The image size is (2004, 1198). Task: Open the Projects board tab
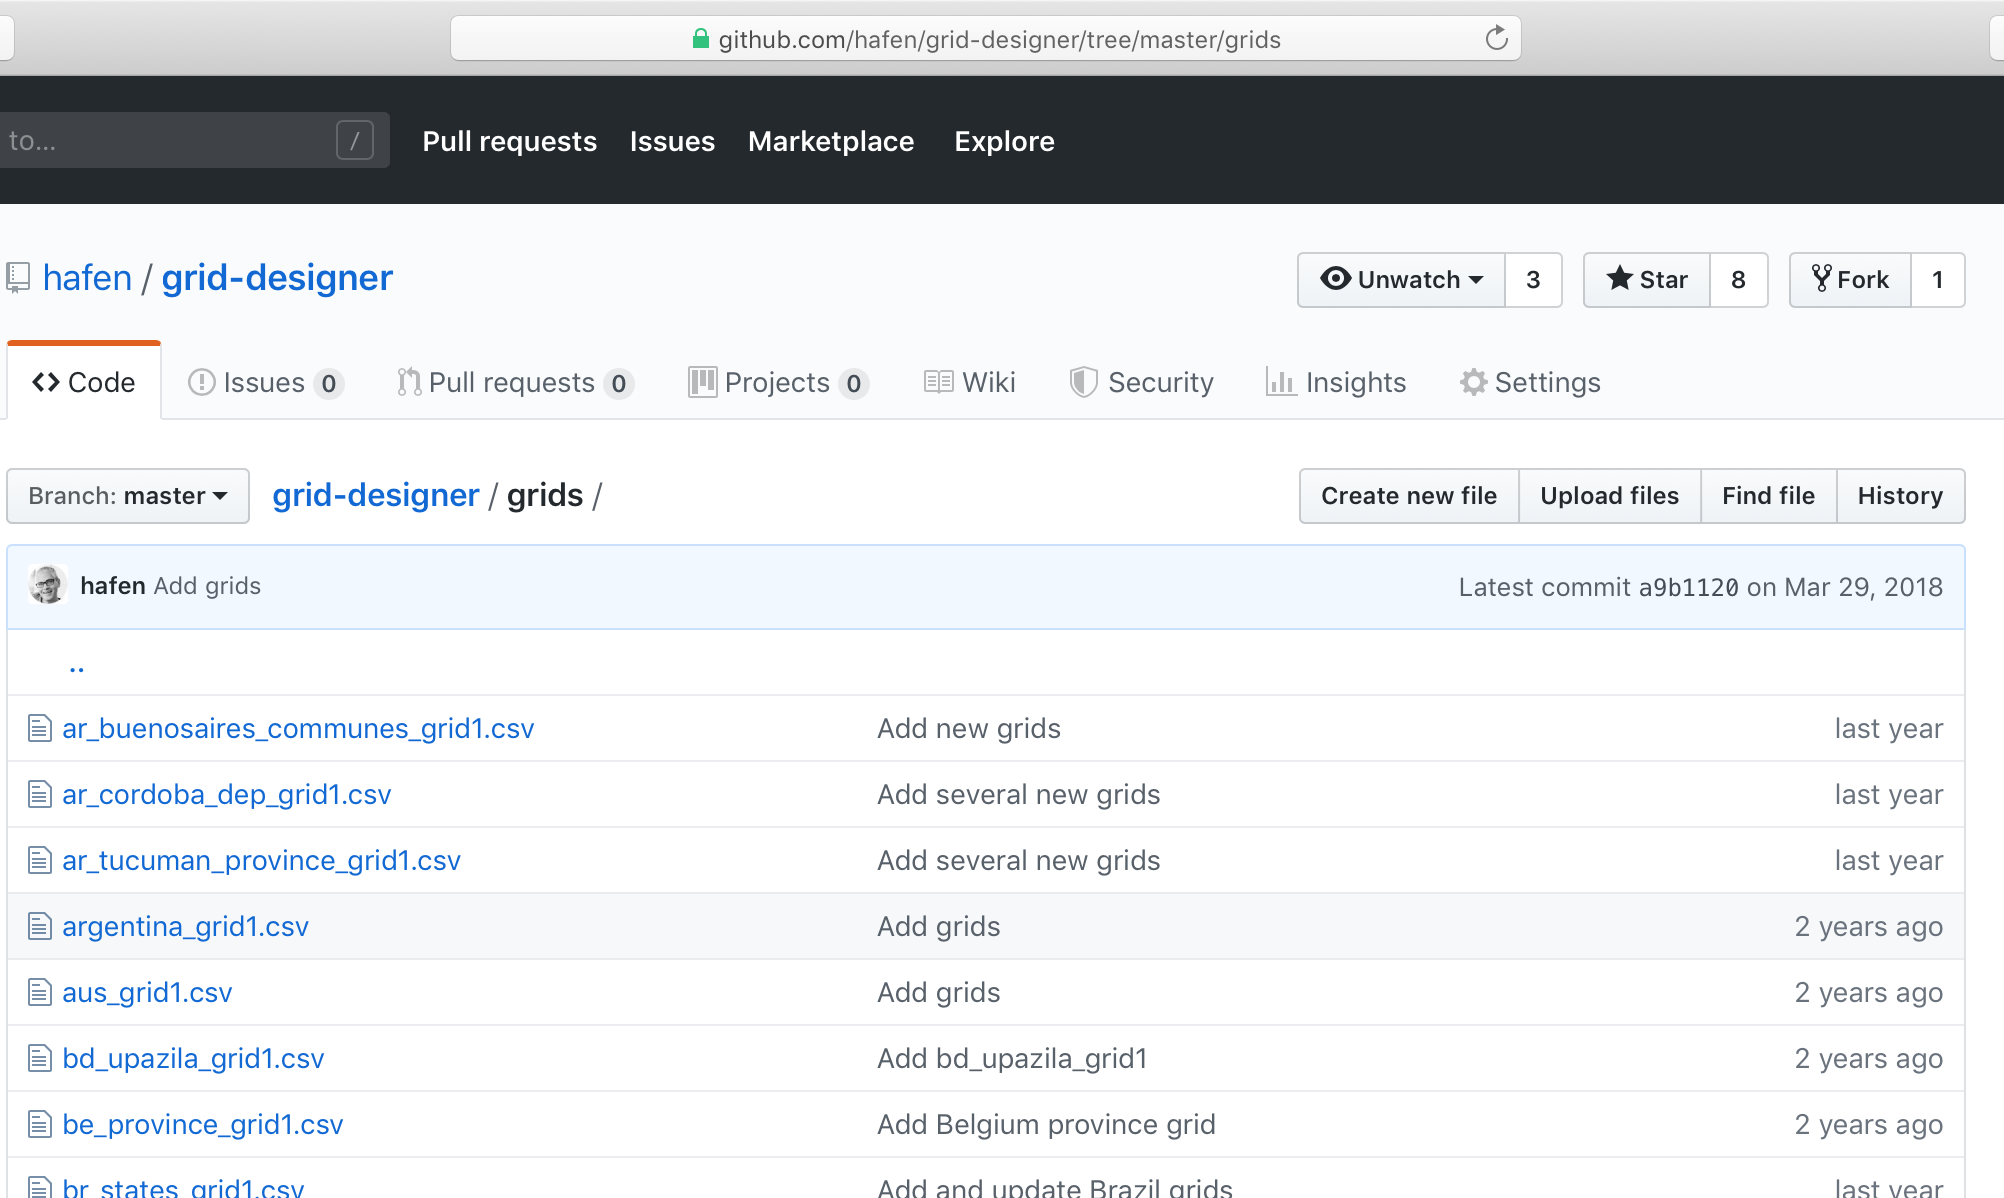coord(778,382)
